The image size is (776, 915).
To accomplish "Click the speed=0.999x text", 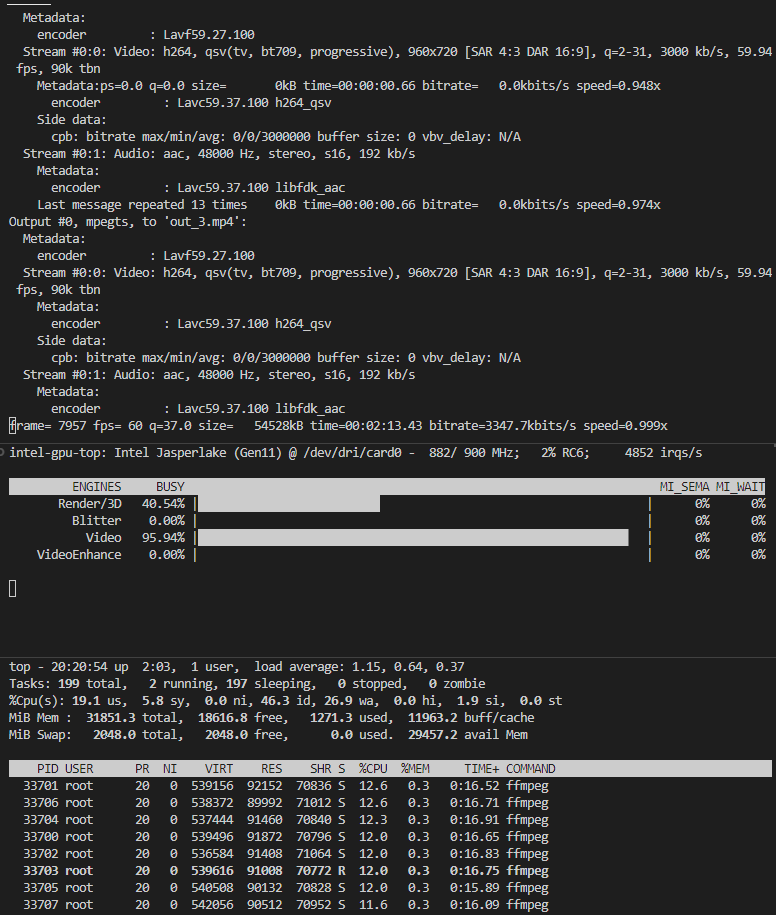I will (625, 426).
